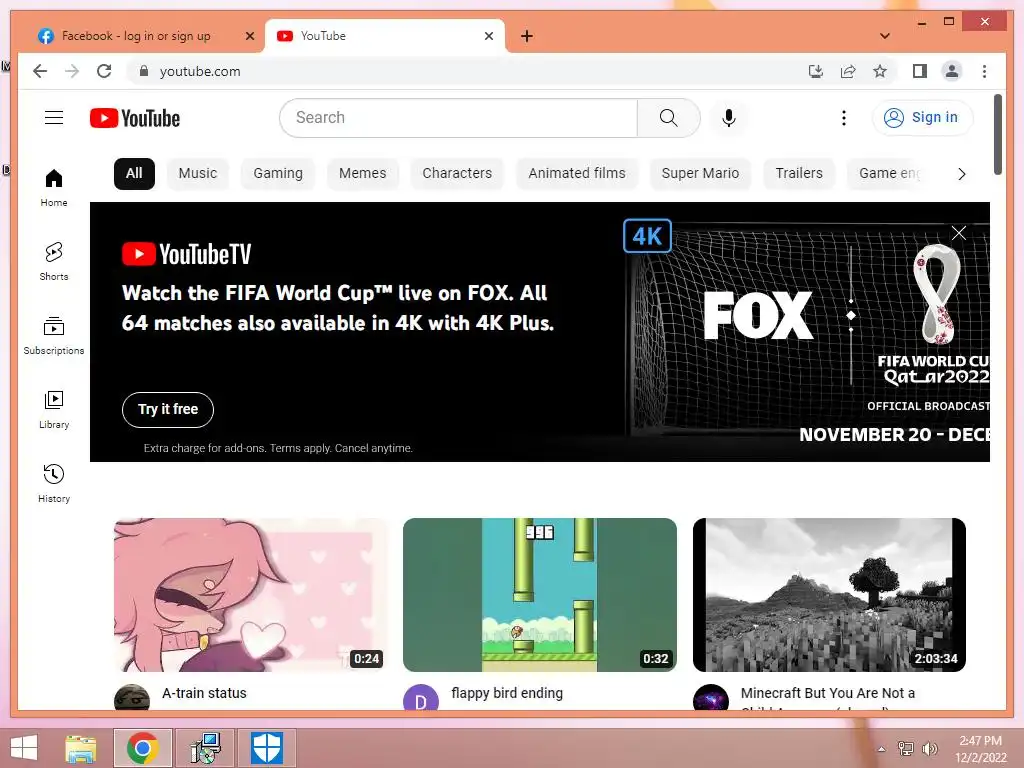Open Shorts from the sidebar

click(54, 262)
